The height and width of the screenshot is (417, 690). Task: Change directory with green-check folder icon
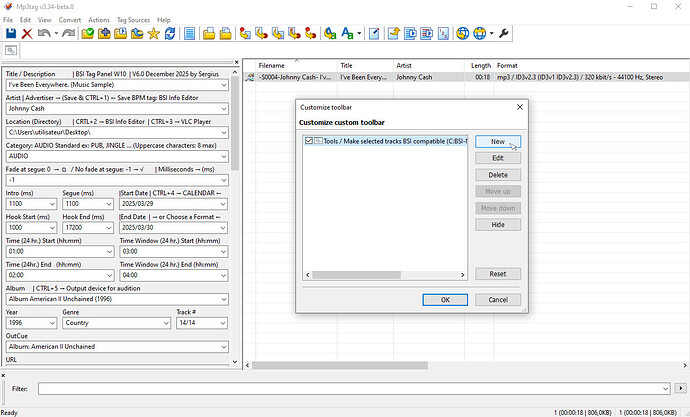click(88, 33)
